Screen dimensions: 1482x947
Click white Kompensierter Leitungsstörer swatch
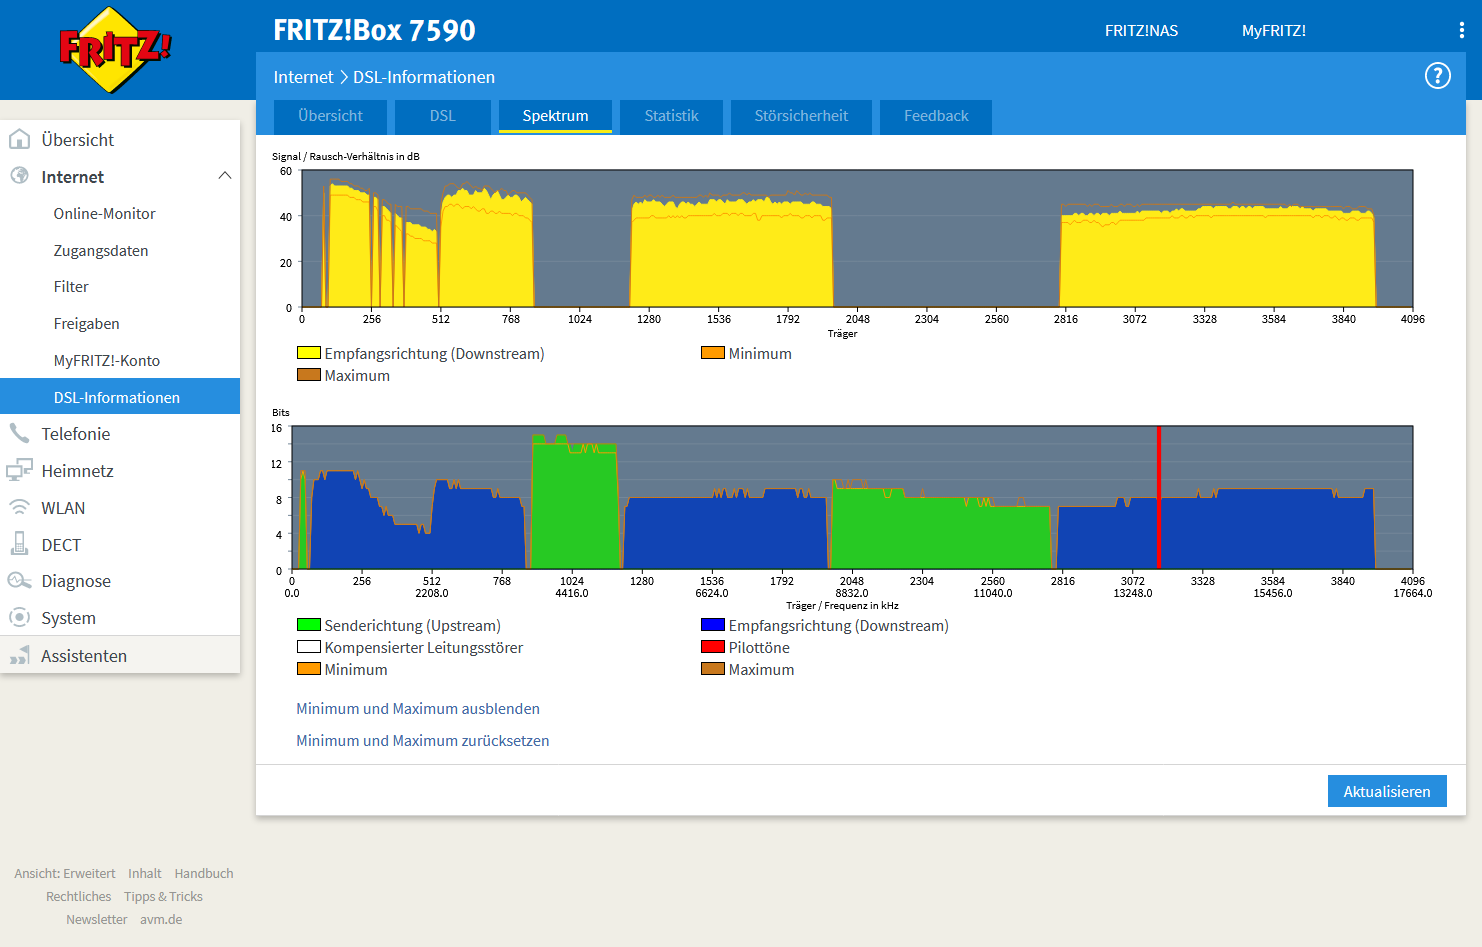(308, 646)
